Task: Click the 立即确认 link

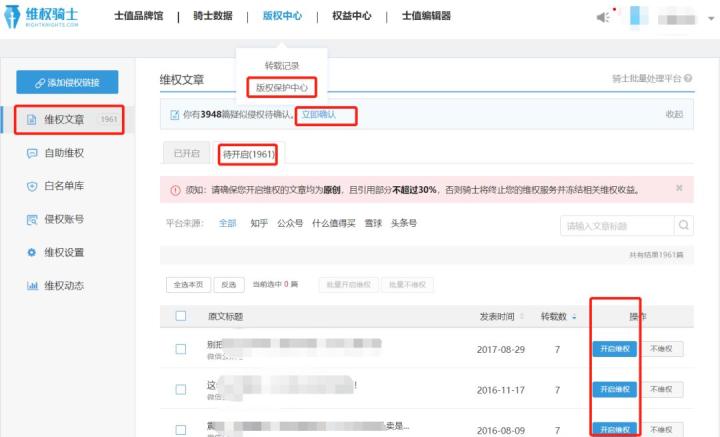Action: [319, 114]
